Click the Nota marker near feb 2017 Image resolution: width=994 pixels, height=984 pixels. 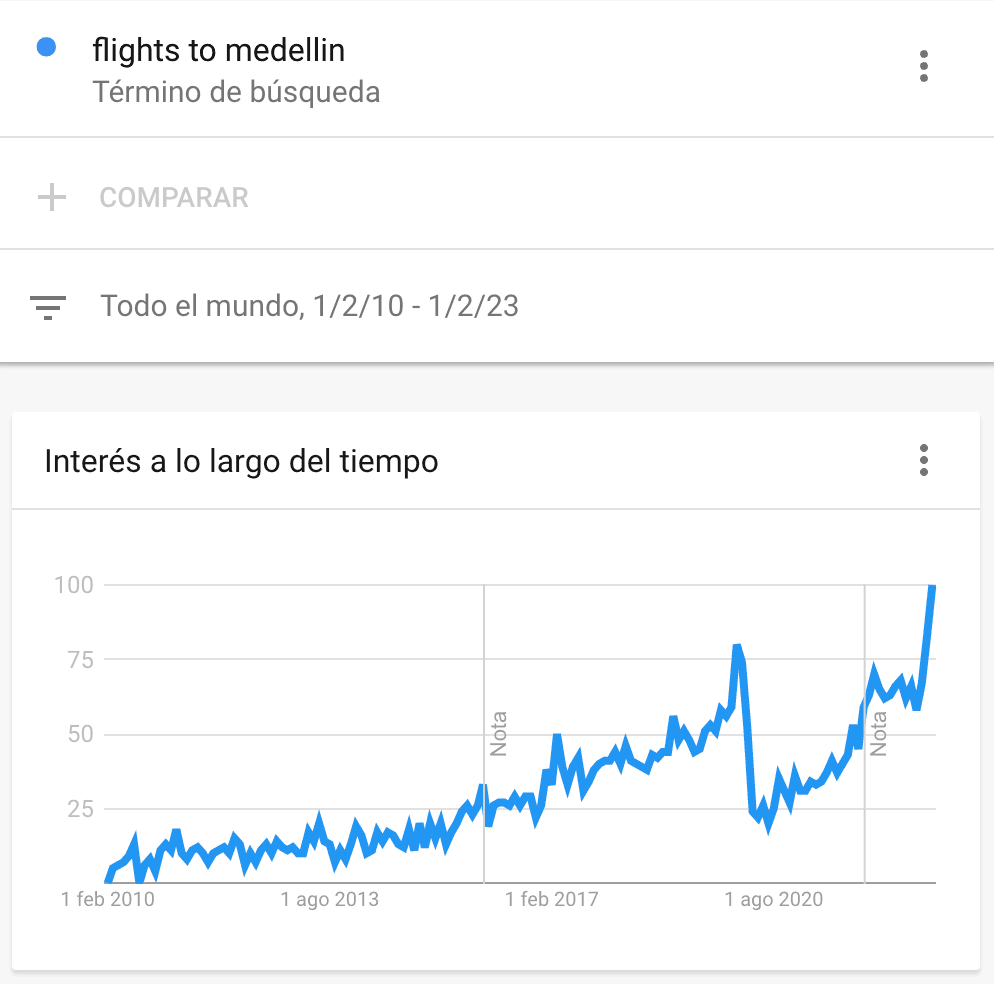[x=498, y=734]
